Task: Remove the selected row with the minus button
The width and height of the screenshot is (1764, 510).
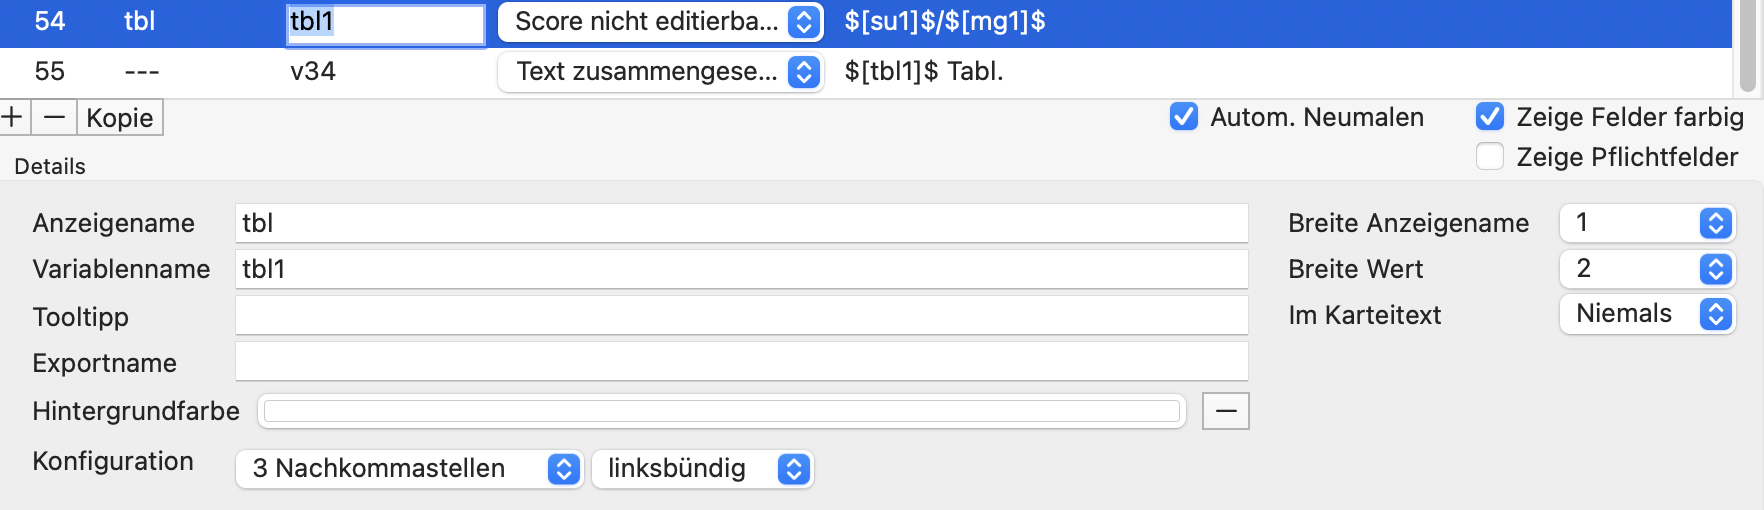Action: pos(54,117)
